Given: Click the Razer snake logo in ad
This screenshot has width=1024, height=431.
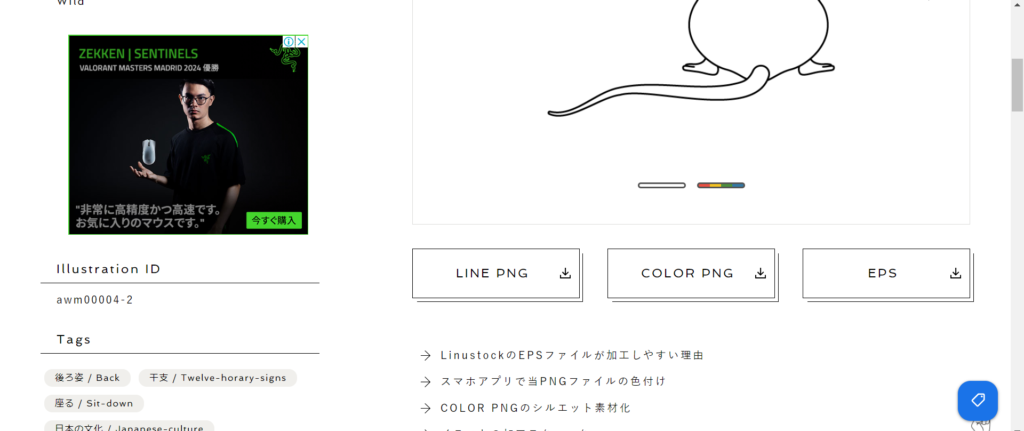Looking at the screenshot, I should 285,59.
